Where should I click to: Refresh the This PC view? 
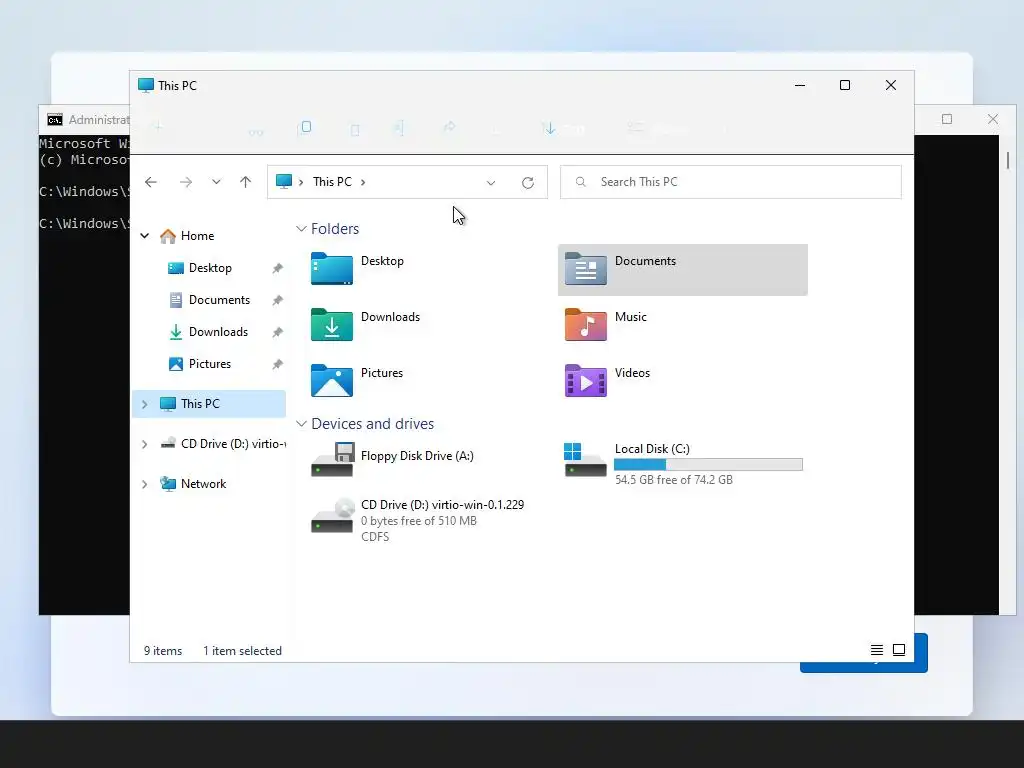point(528,183)
